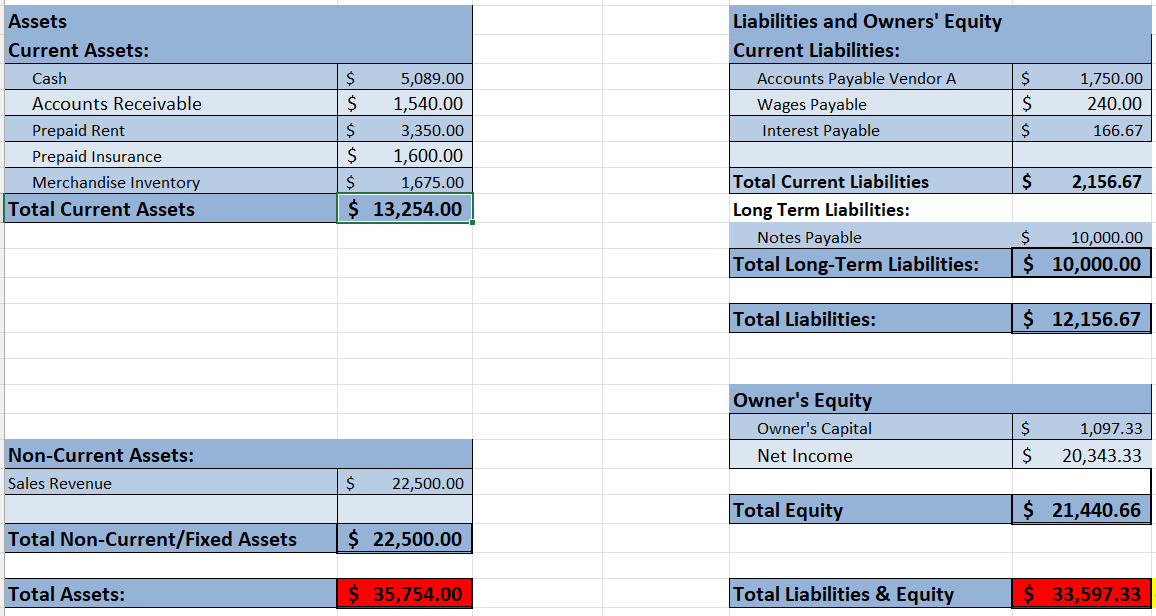Select the Accounts Receivable label cell

tap(171, 103)
